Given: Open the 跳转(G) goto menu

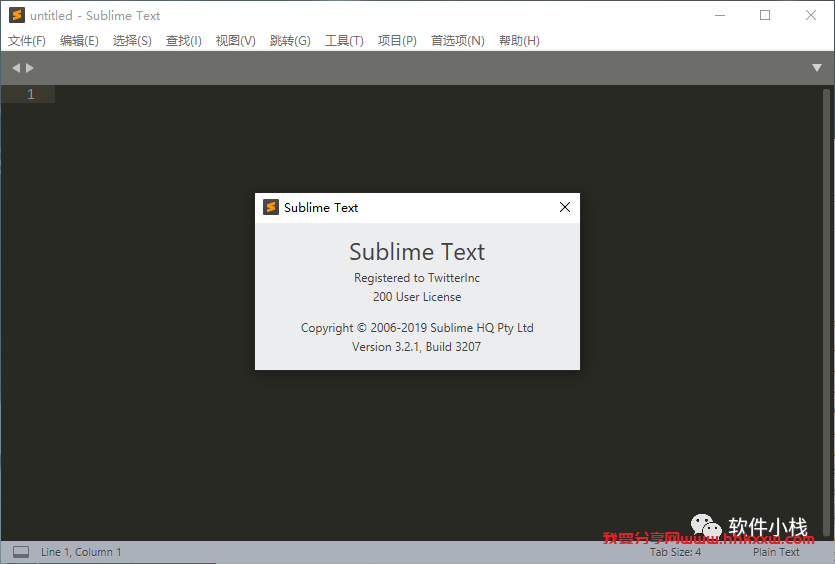Looking at the screenshot, I should tap(290, 40).
